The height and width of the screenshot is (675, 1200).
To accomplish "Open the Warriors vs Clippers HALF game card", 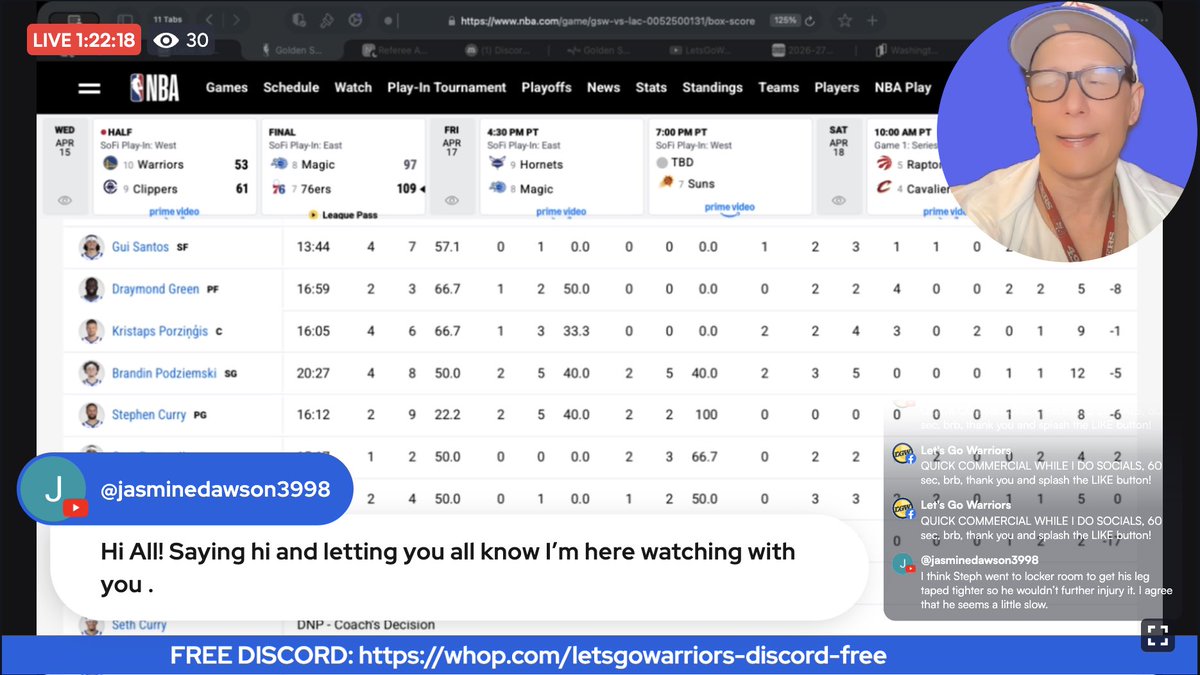I will [x=175, y=167].
